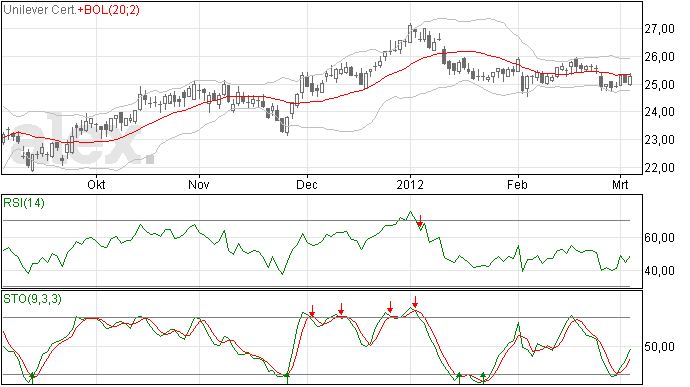This screenshot has width=690, height=387.
Task: Click the '24,00' price axis label
Action: pos(659,112)
